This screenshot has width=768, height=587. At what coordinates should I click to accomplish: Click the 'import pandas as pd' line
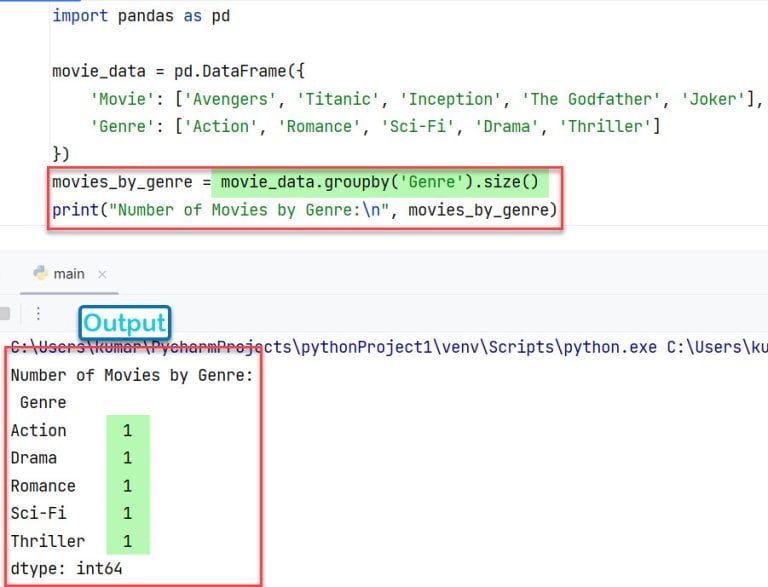(141, 16)
